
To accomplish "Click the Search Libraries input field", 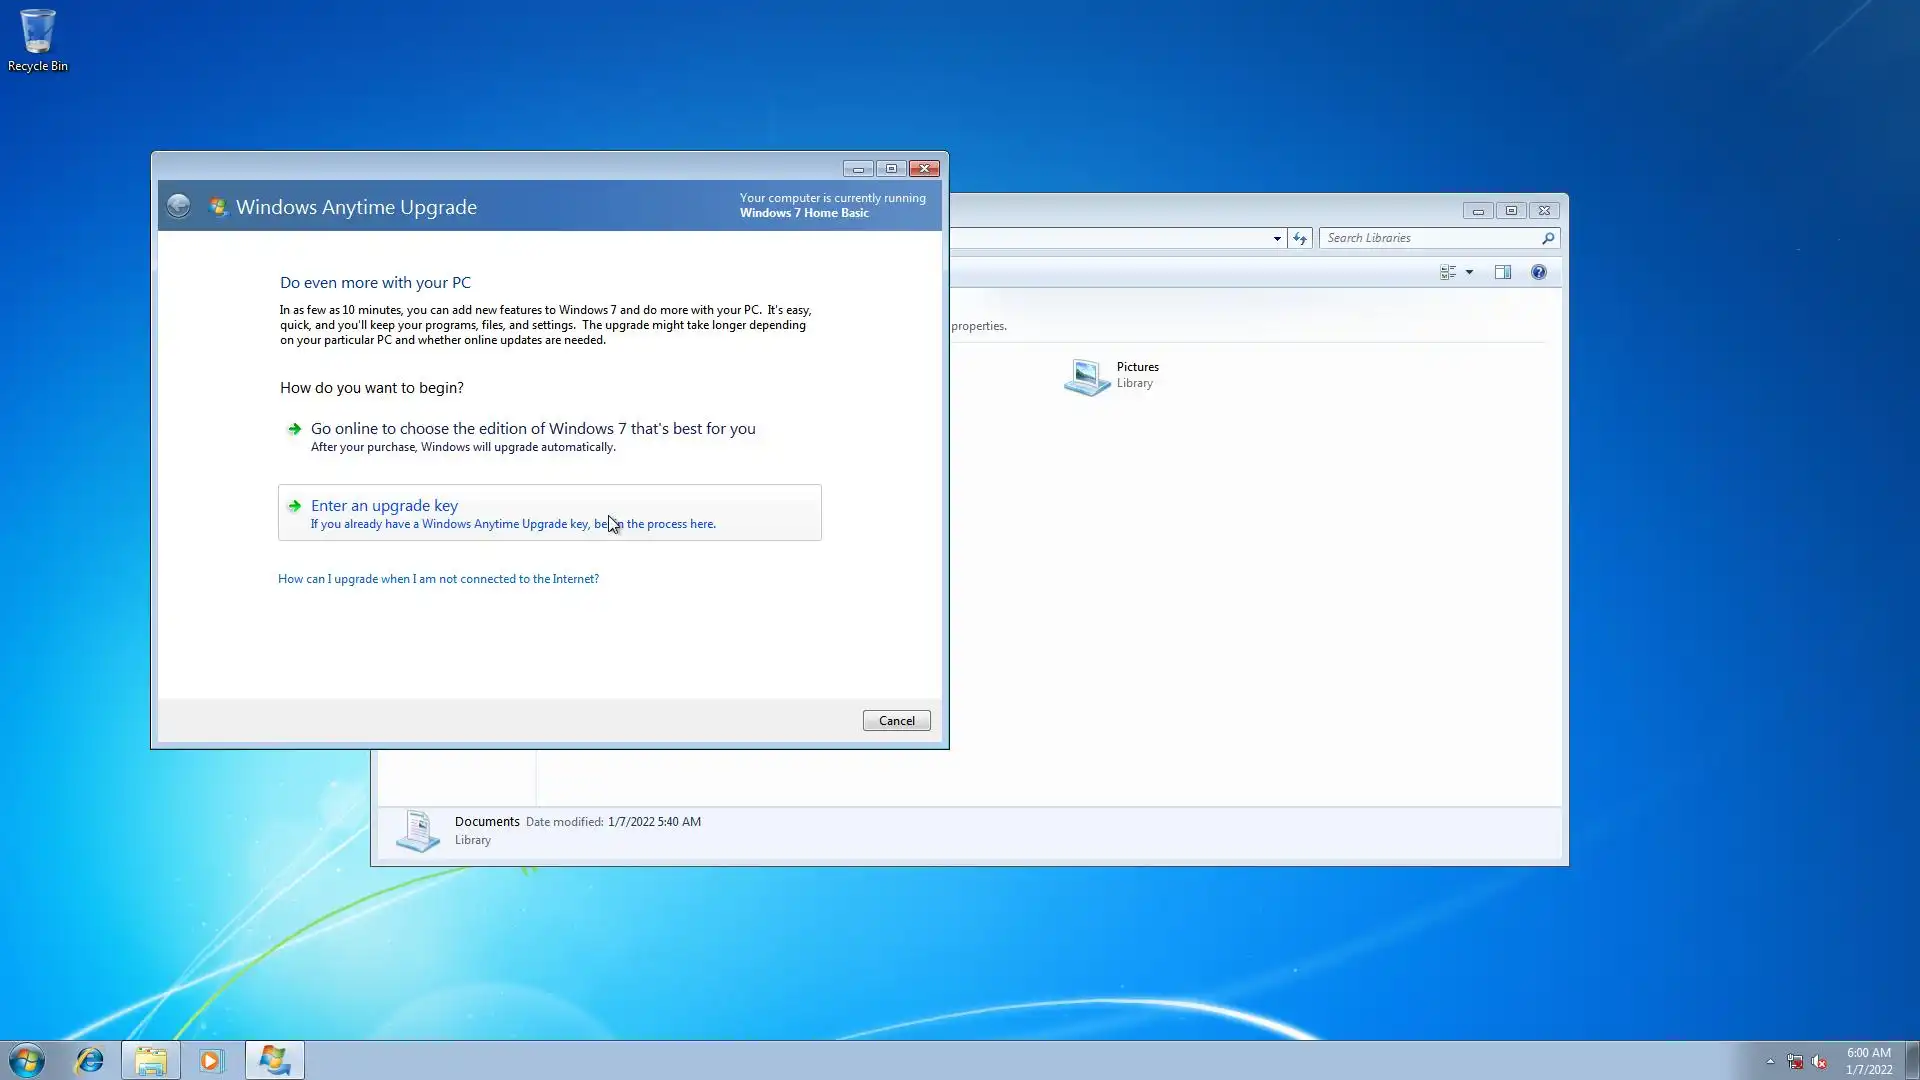I will click(1430, 238).
